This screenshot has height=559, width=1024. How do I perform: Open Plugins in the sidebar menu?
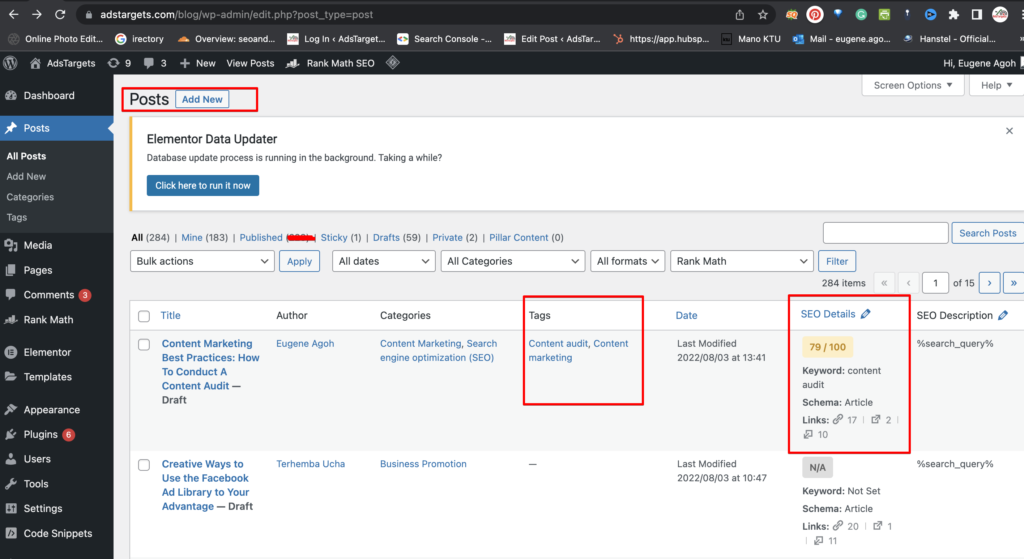(x=41, y=435)
